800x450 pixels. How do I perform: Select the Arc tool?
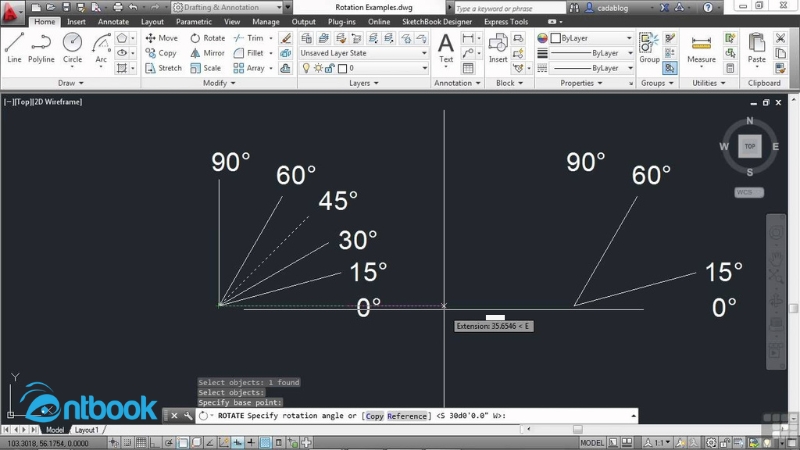coord(101,47)
